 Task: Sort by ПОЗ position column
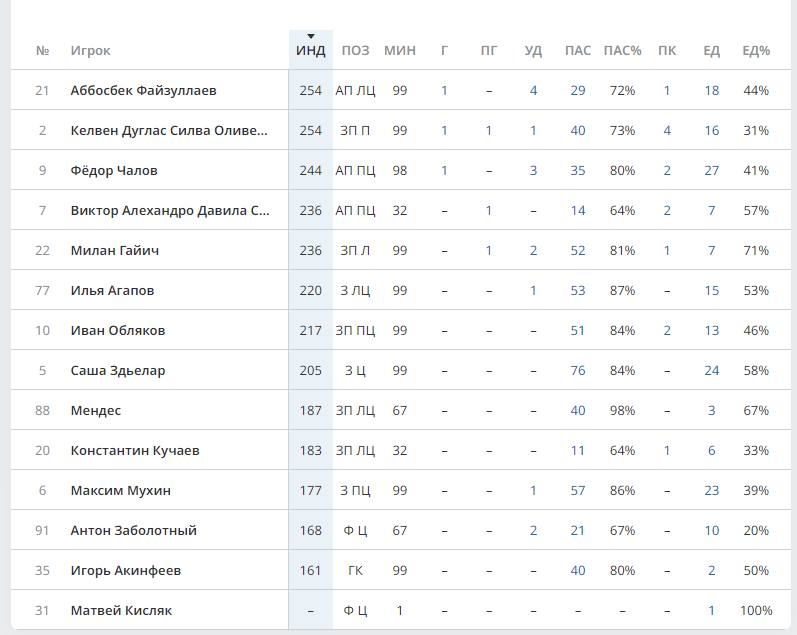355,51
